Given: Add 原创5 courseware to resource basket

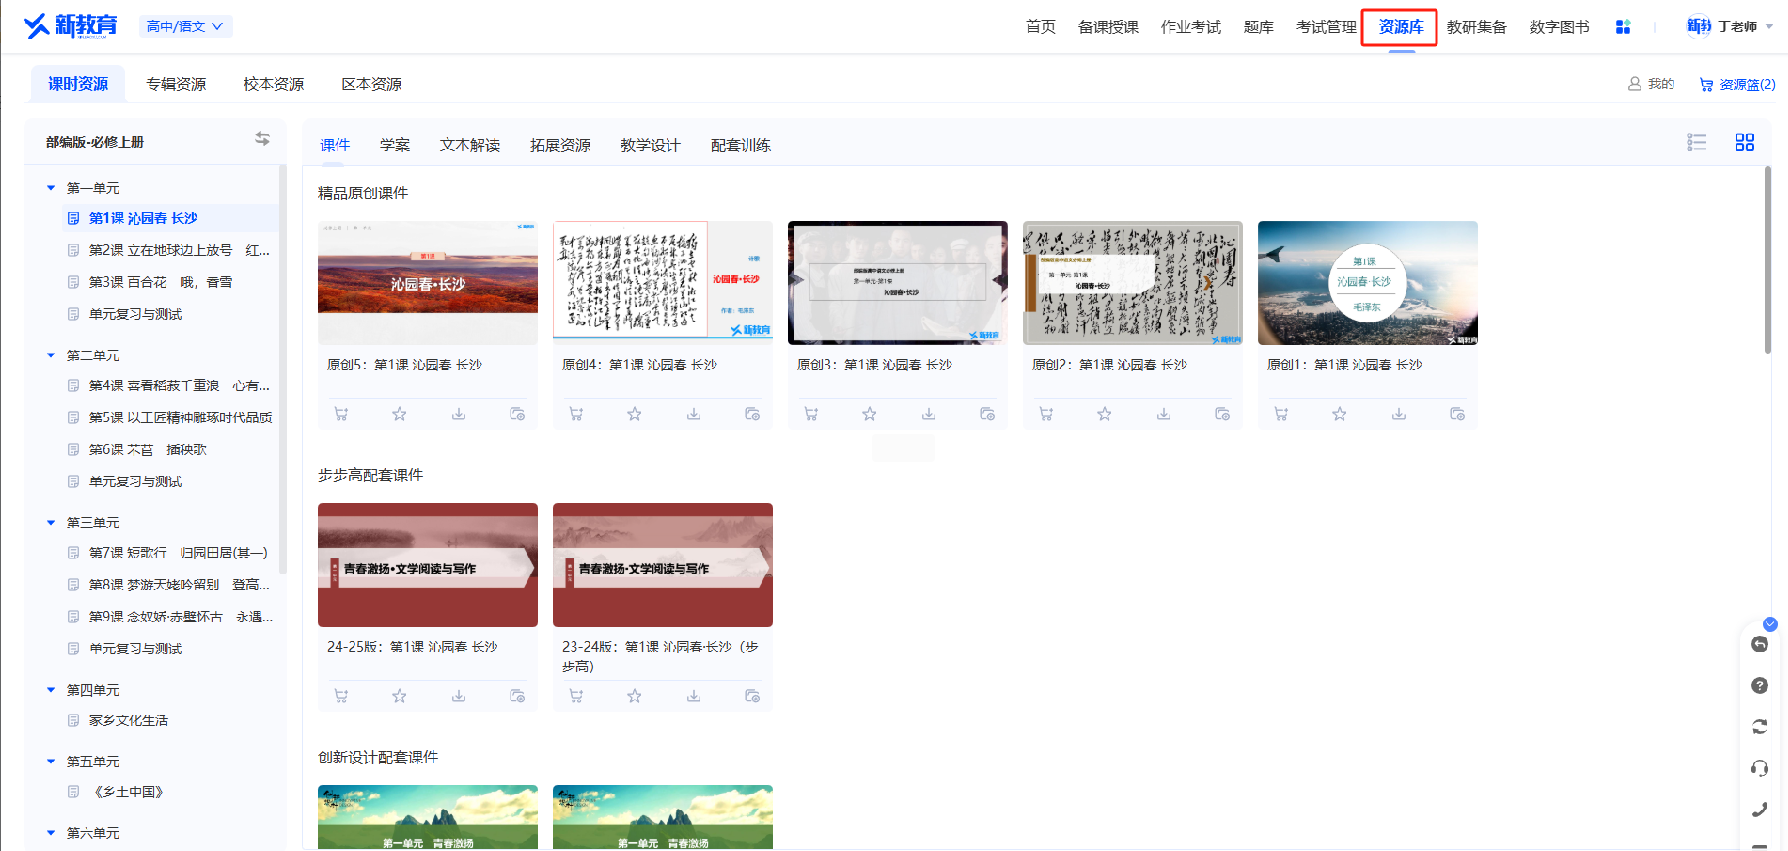Looking at the screenshot, I should pos(341,414).
